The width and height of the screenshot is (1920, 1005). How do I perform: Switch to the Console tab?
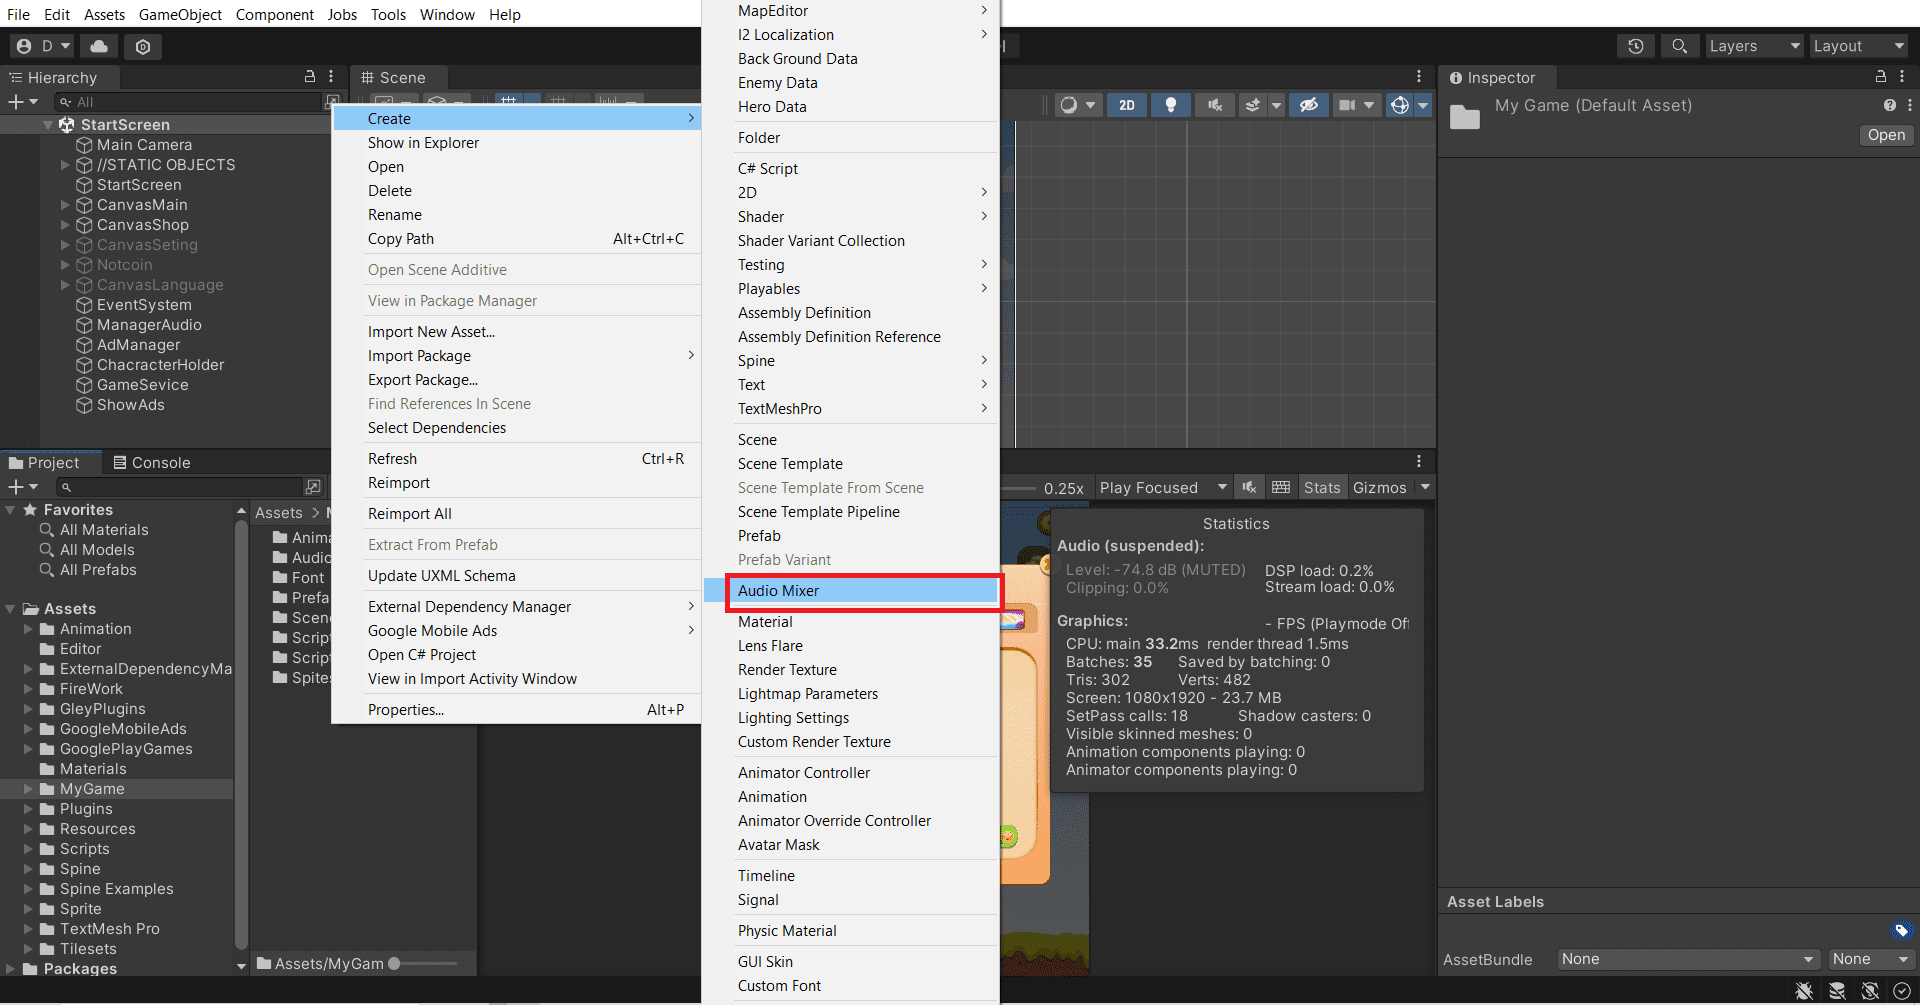(x=151, y=462)
